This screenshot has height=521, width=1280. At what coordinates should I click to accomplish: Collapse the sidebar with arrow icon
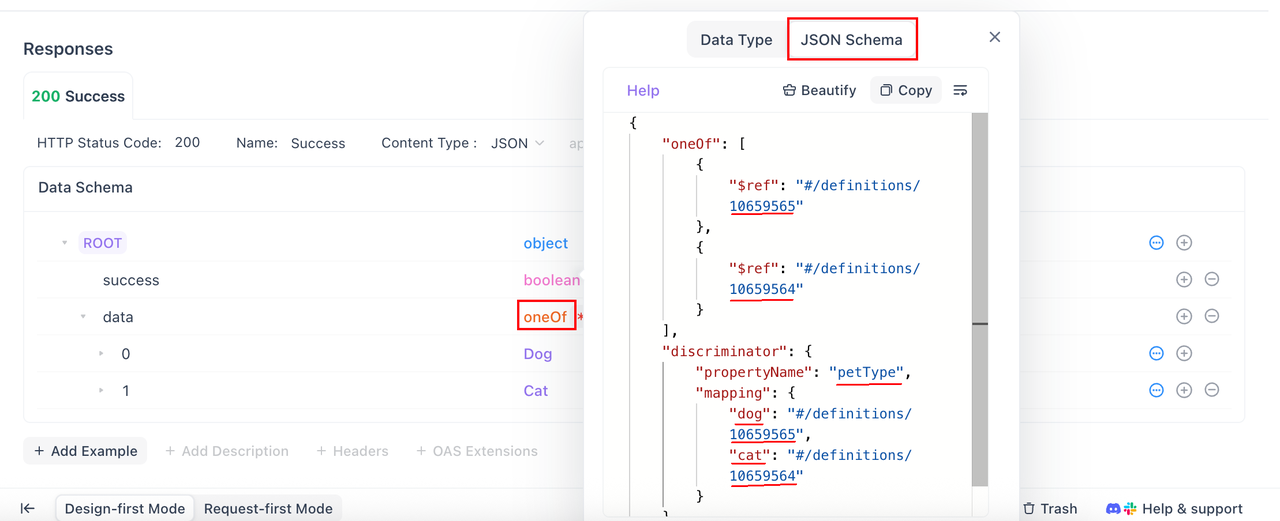pyautogui.click(x=28, y=509)
